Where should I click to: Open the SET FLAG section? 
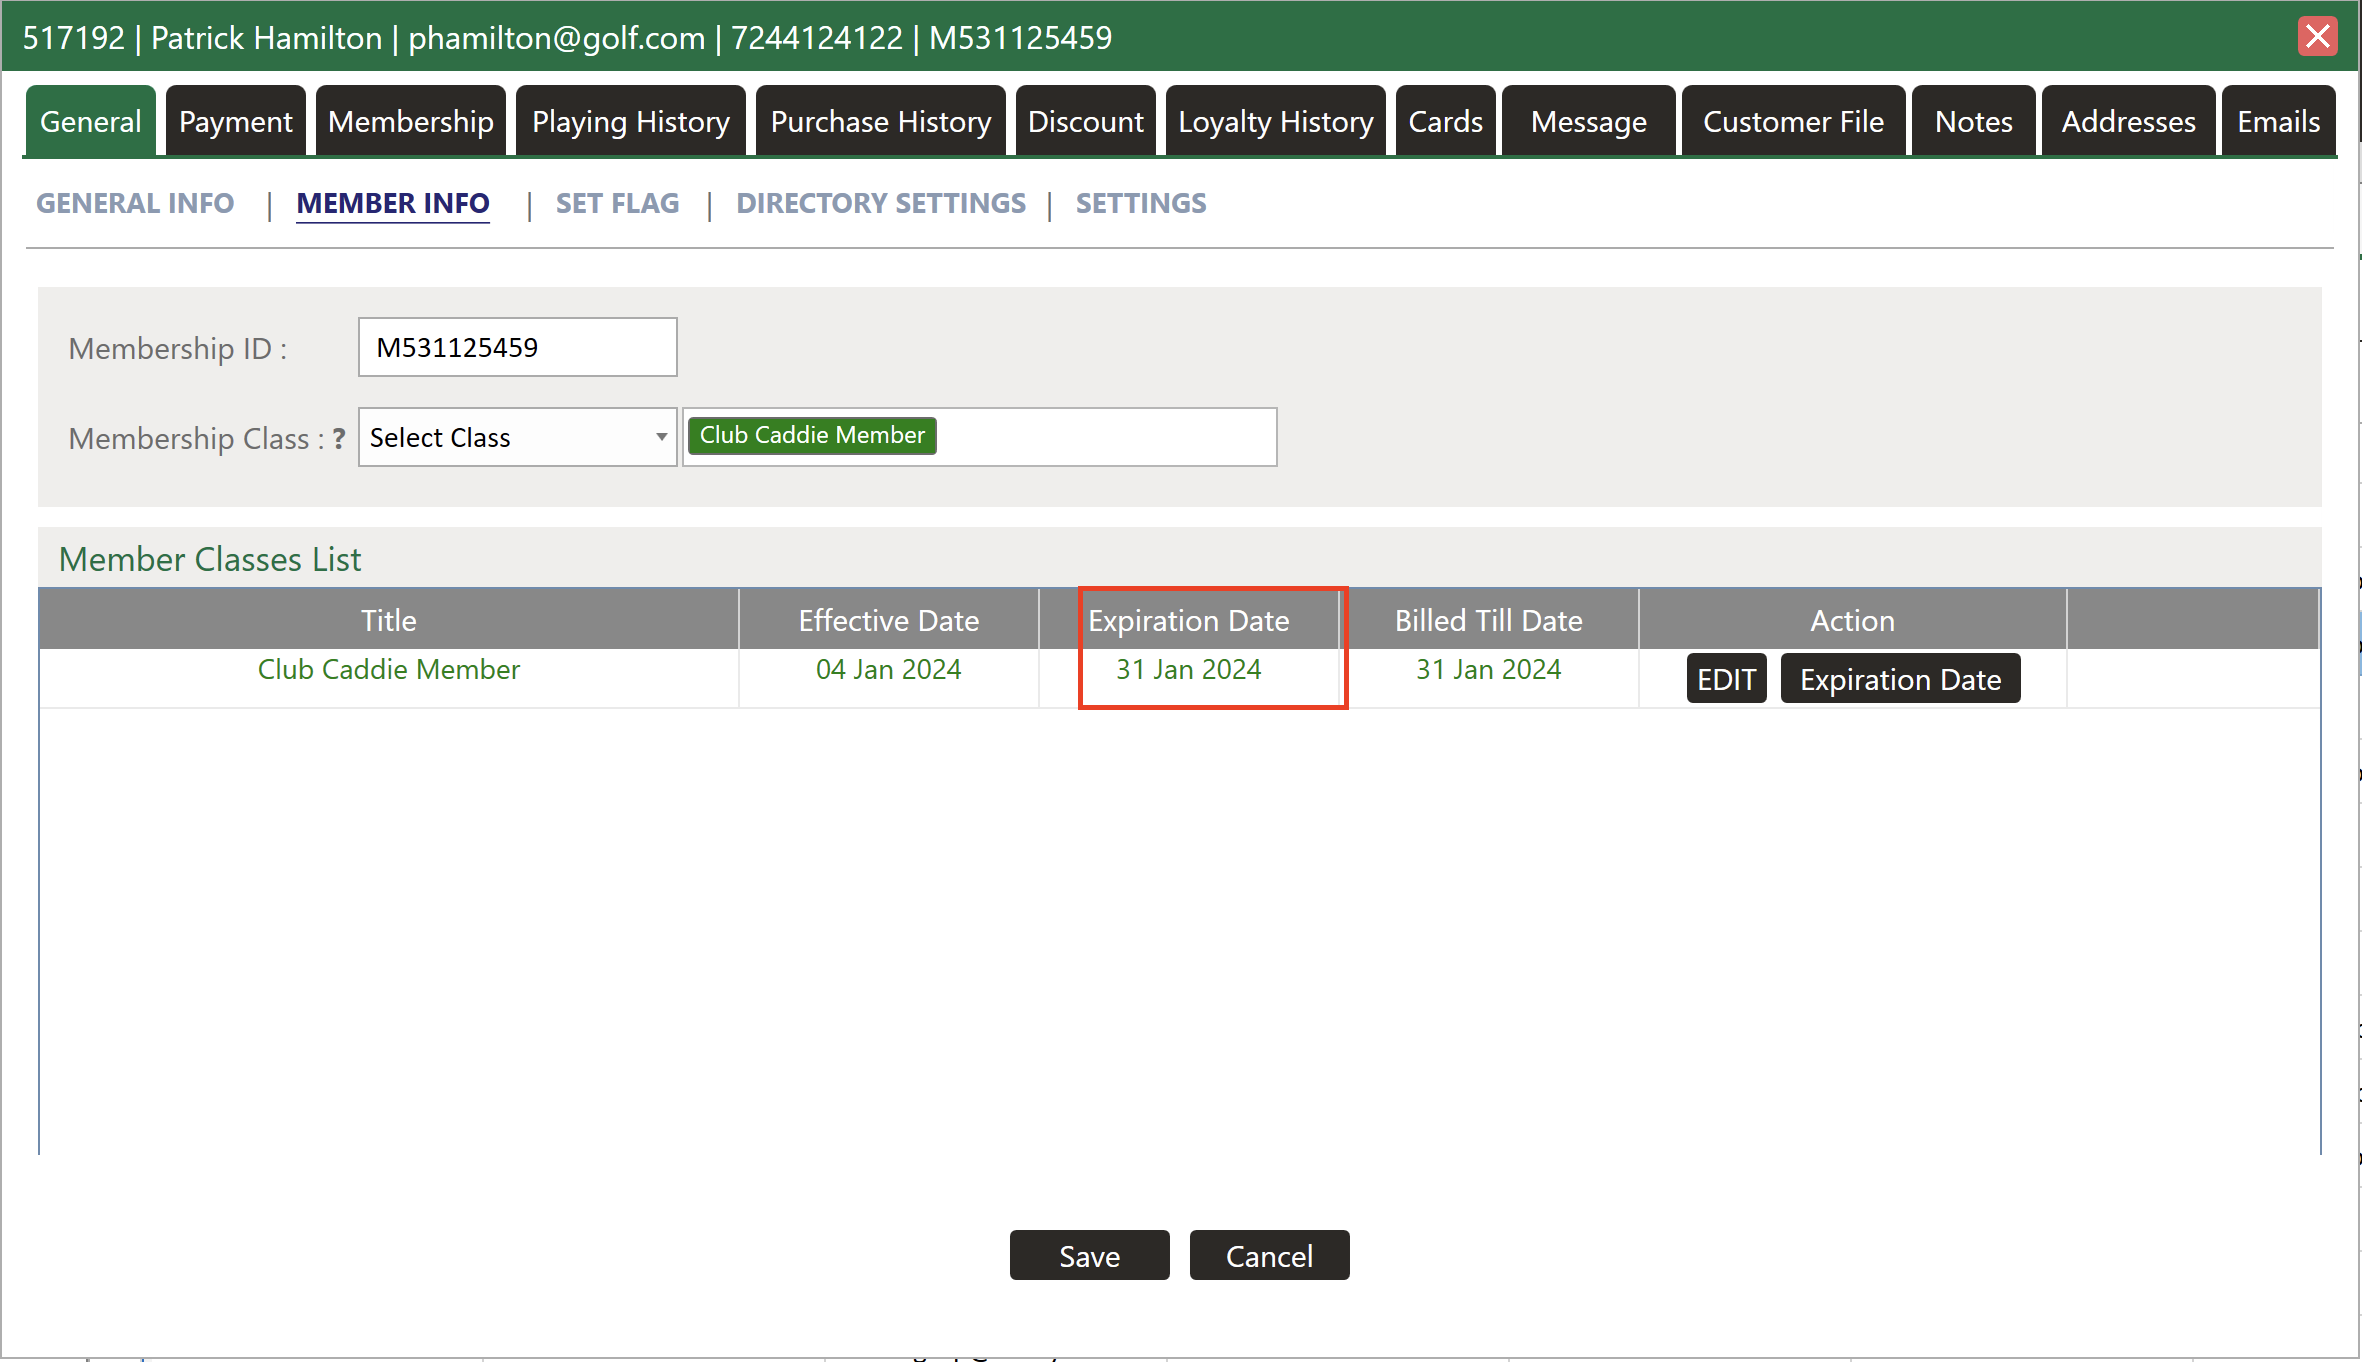point(617,203)
